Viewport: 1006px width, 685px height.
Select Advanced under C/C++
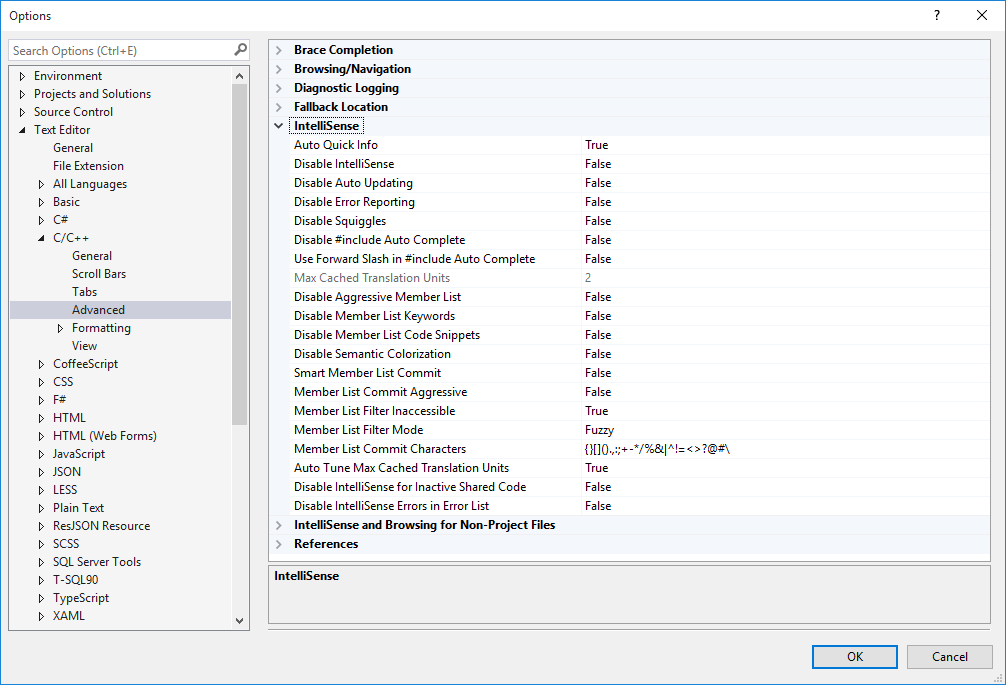coord(98,309)
